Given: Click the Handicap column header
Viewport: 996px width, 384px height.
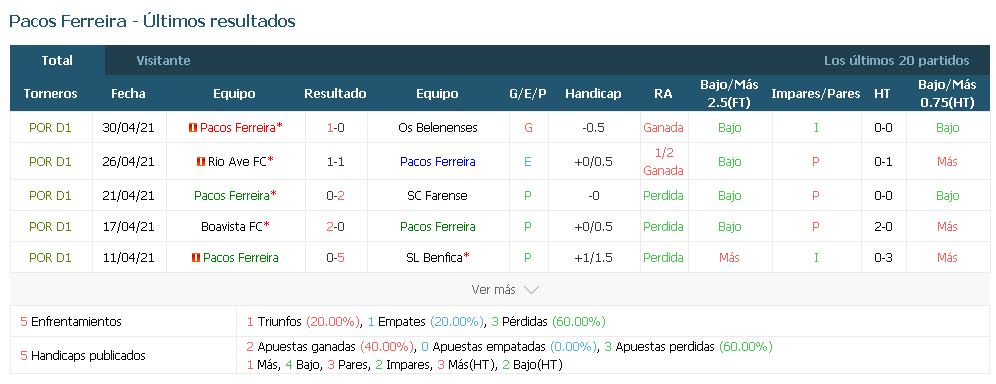Looking at the screenshot, I should pyautogui.click(x=593, y=94).
